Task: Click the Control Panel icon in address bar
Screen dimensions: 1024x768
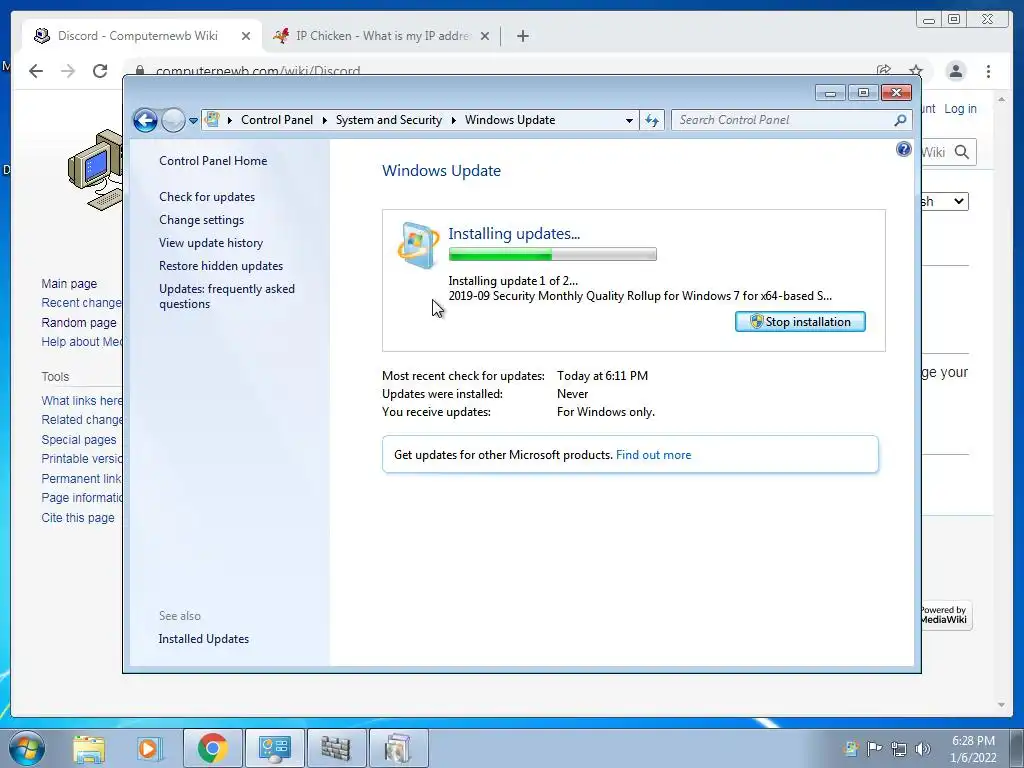Action: (x=212, y=120)
